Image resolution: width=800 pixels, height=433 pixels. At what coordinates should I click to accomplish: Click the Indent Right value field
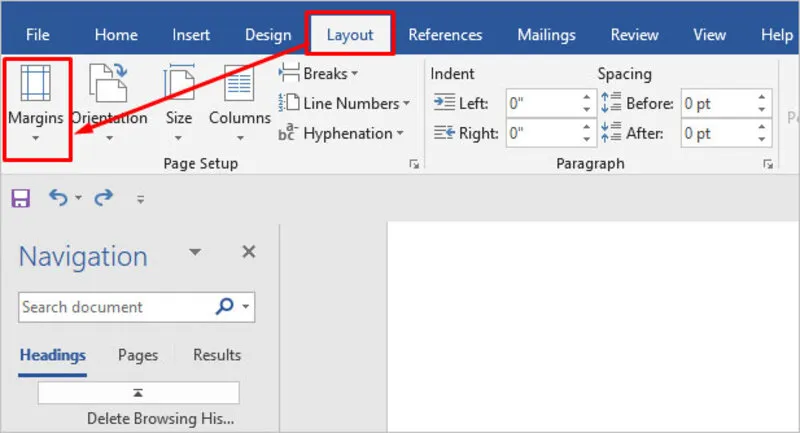point(543,133)
